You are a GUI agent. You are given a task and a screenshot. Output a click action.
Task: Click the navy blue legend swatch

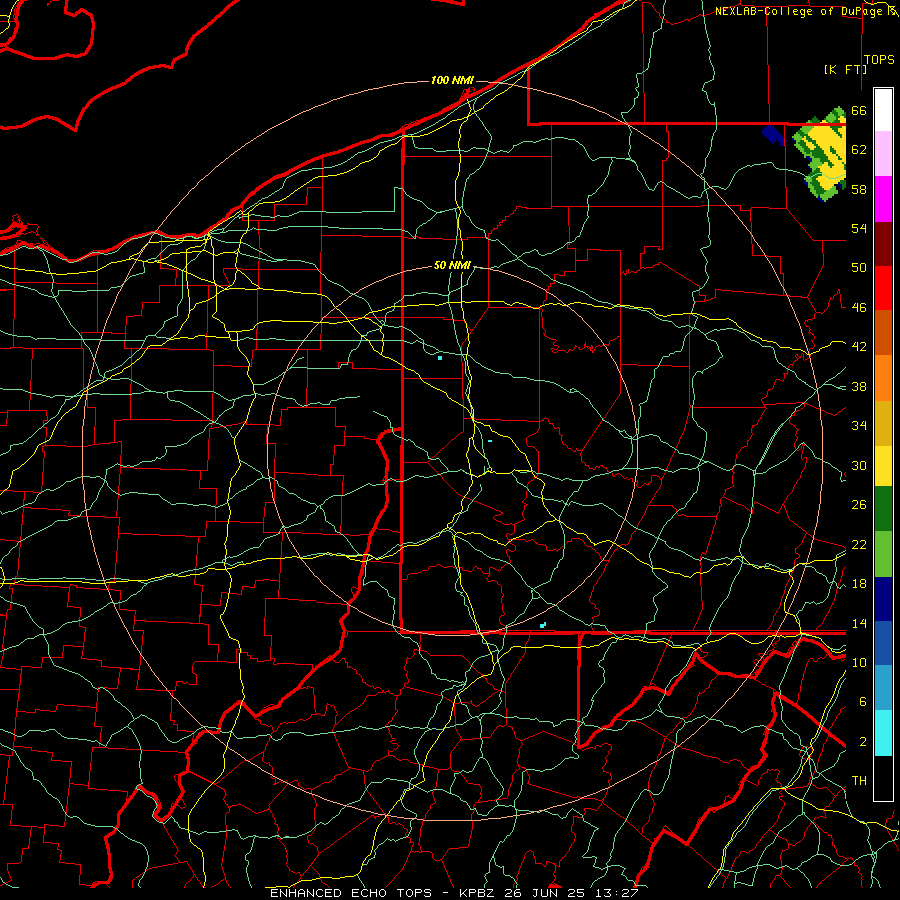coord(883,599)
